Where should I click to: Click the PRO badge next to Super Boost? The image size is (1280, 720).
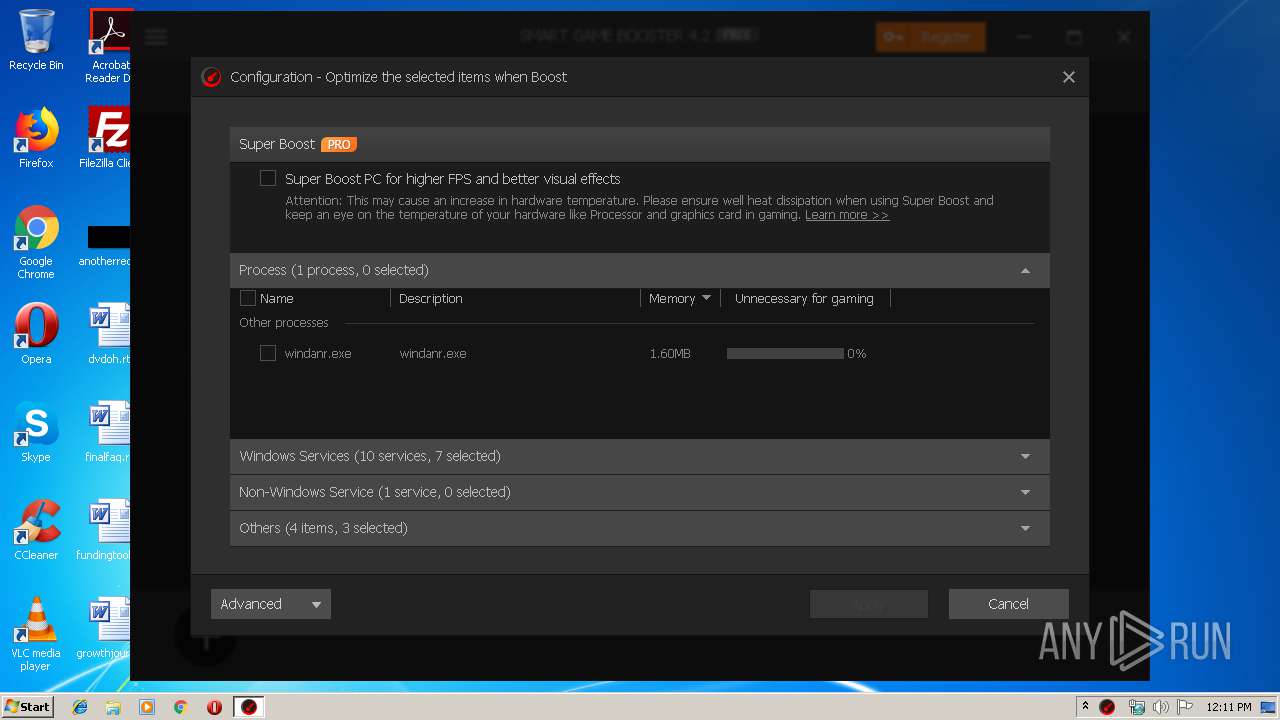[x=339, y=144]
